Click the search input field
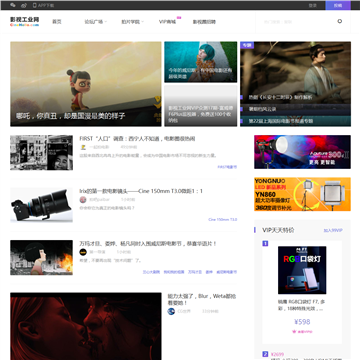 (x=297, y=22)
